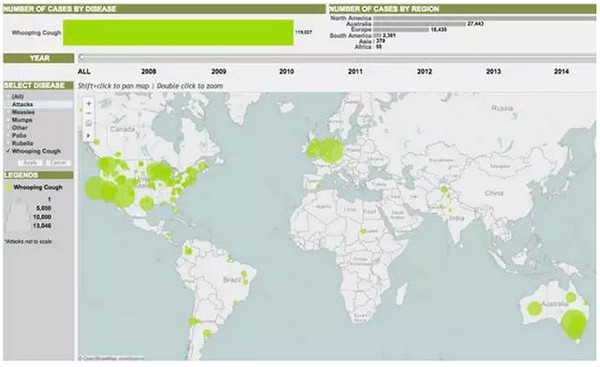Reset map view with the home icon
The height and width of the screenshot is (367, 600).
[x=89, y=123]
